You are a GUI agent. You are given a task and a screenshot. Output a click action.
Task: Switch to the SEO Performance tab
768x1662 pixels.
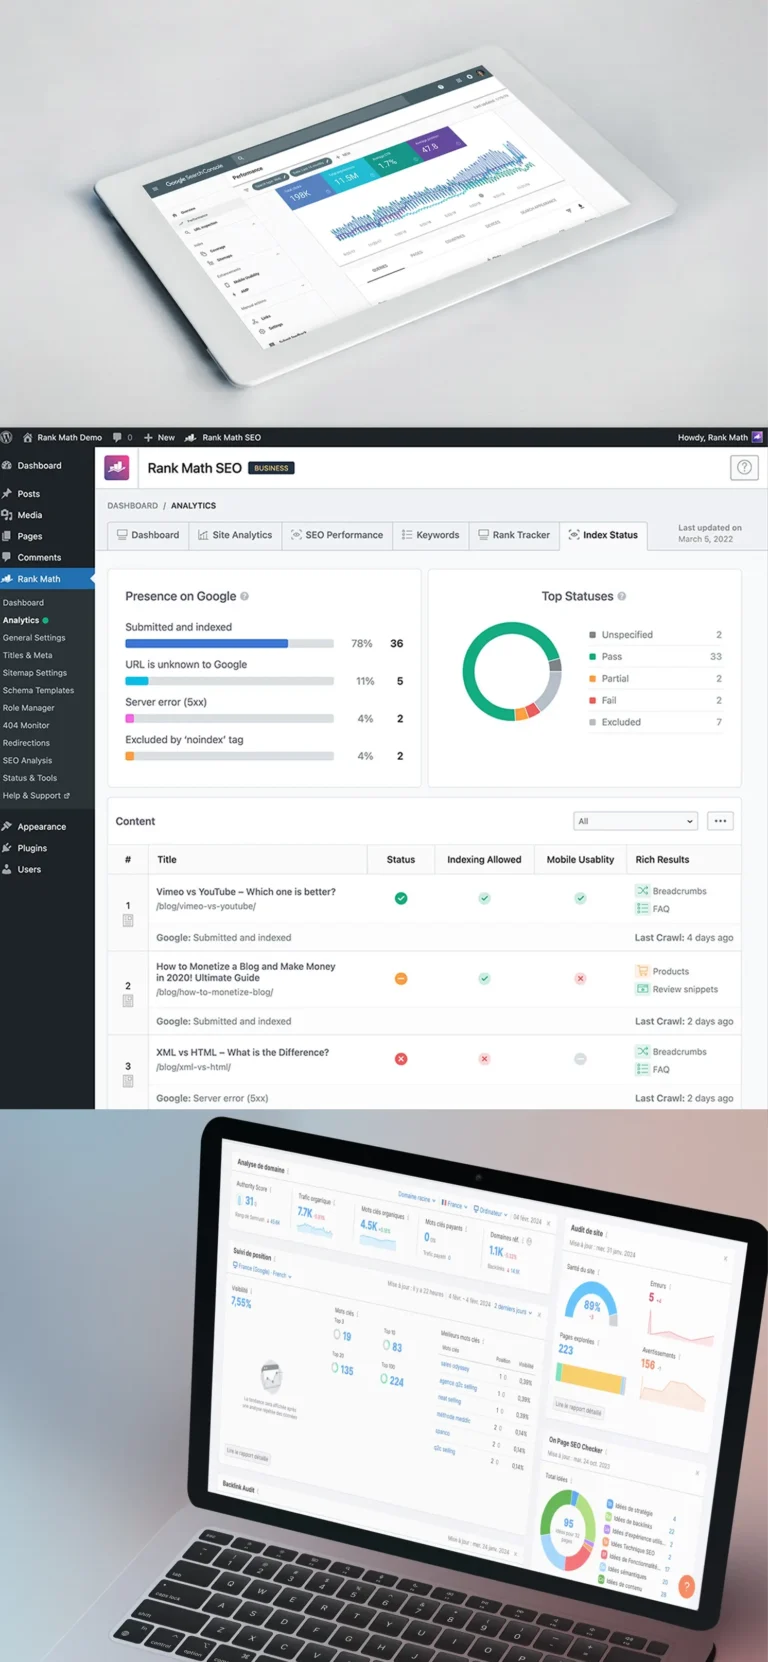pyautogui.click(x=337, y=535)
